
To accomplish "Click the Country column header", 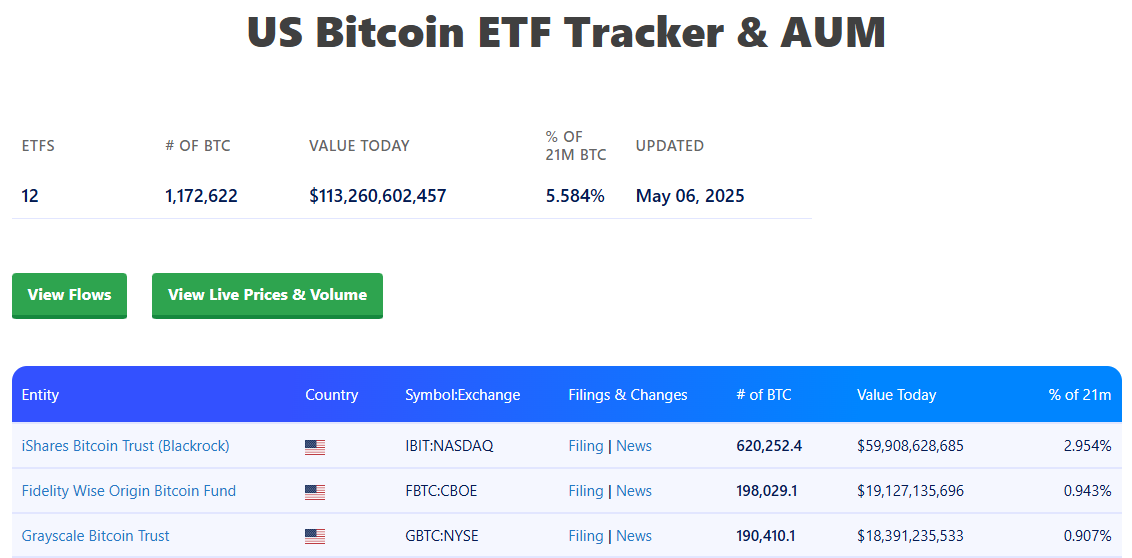I will point(331,395).
